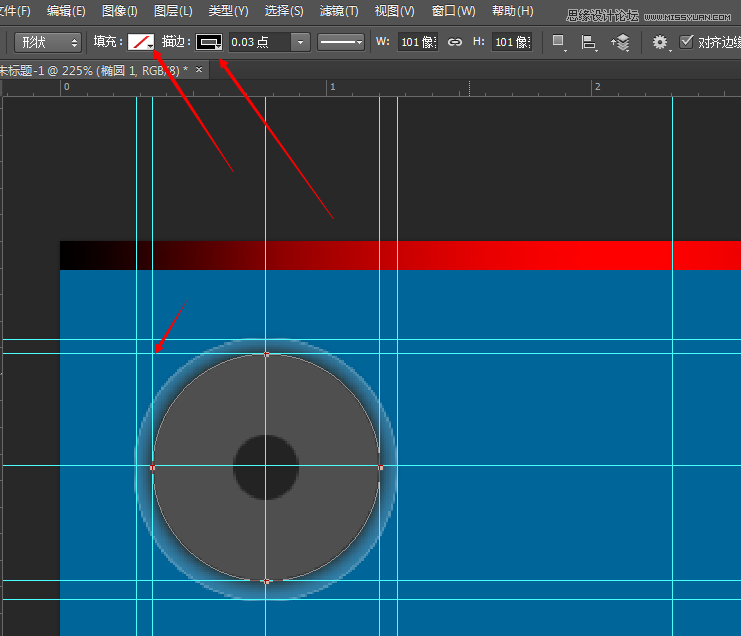This screenshot has height=636, width=741.
Task: Click the stroke width field 0.03 点
Action: click(259, 42)
